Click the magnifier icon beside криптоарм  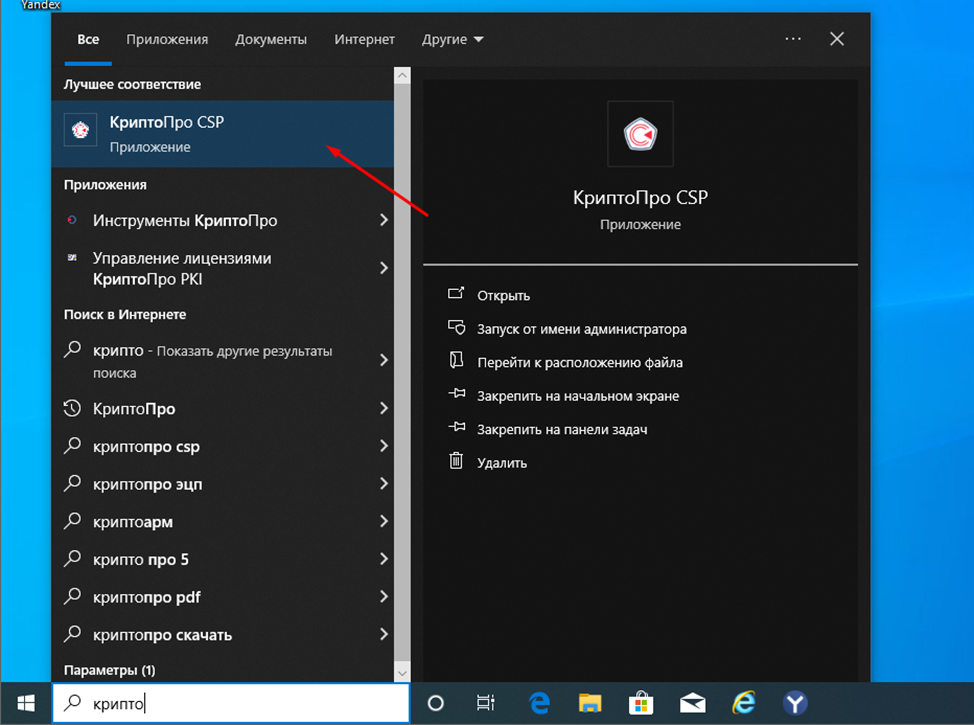tap(73, 521)
